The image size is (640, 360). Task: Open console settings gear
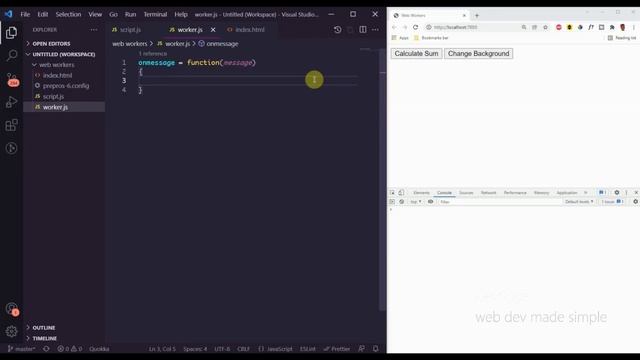pyautogui.click(x=635, y=202)
